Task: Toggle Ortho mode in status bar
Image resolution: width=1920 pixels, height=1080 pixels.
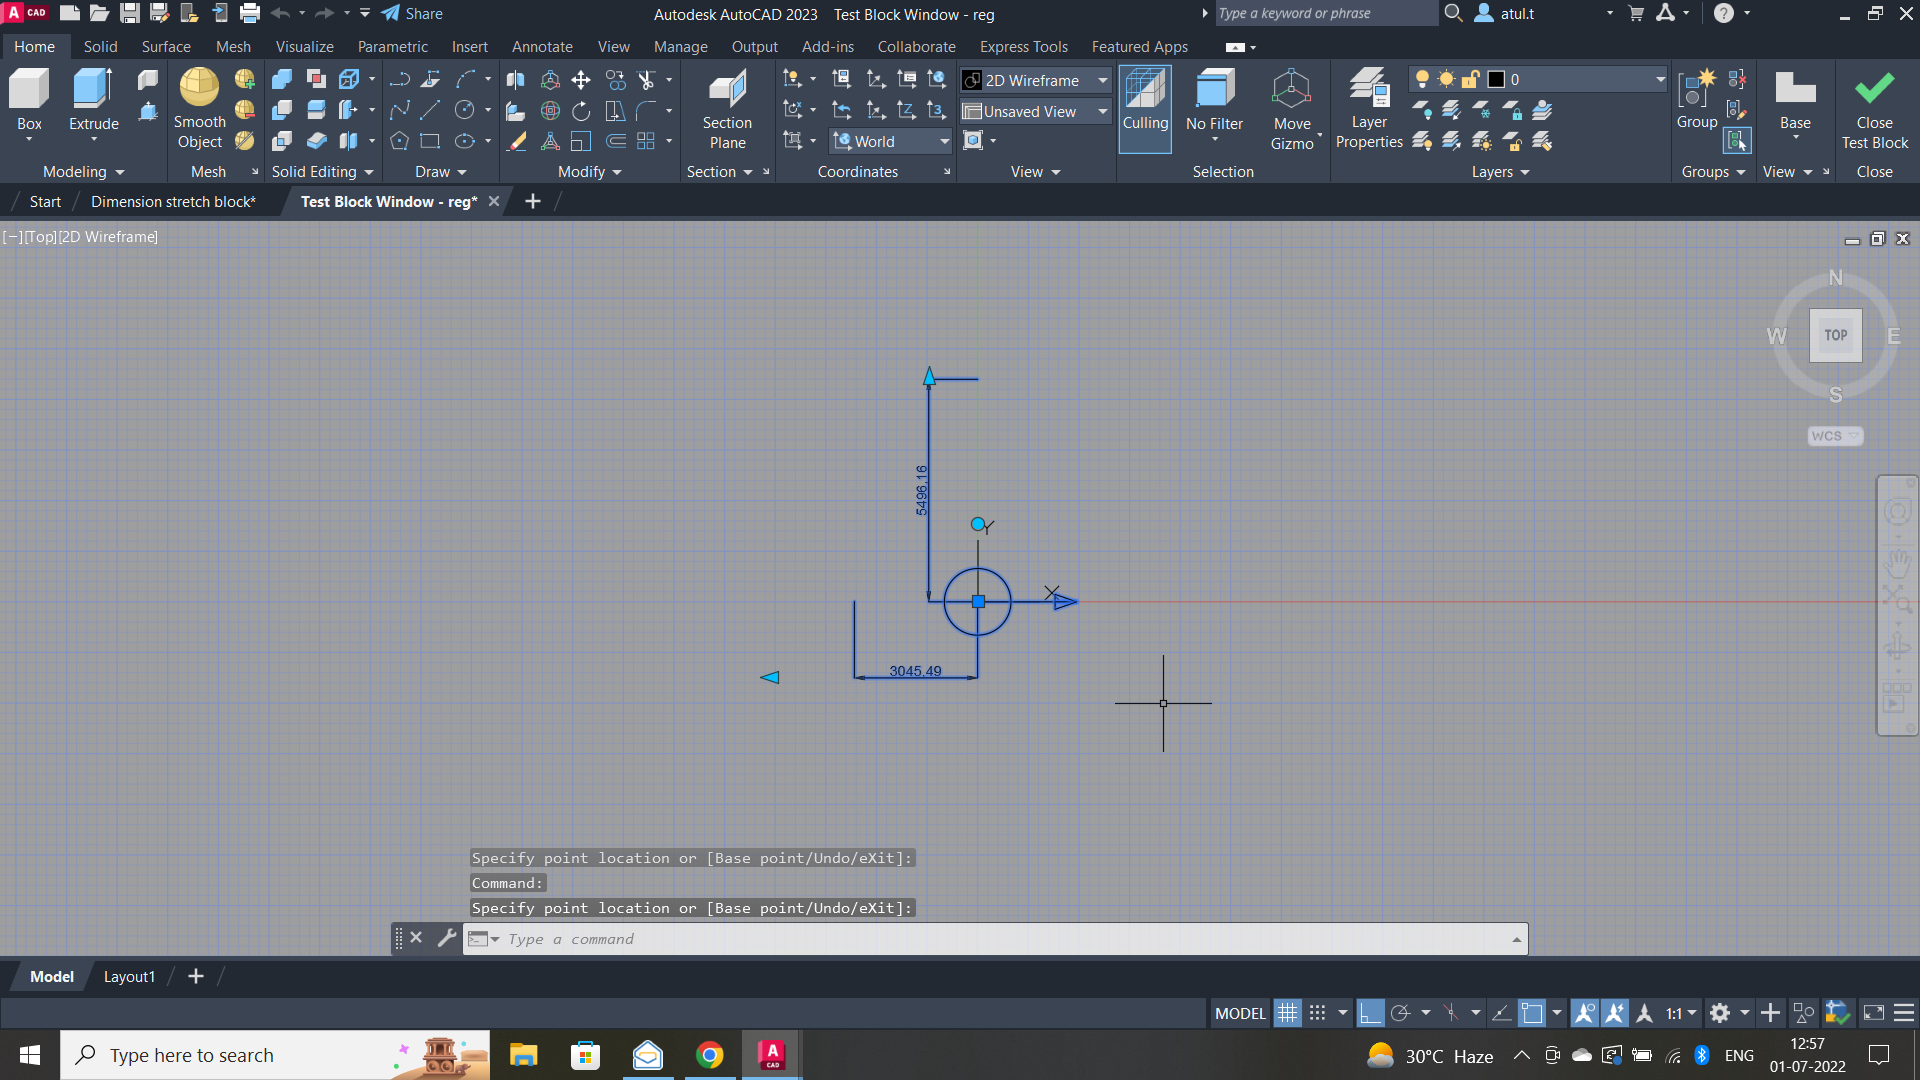Action: click(1370, 1012)
